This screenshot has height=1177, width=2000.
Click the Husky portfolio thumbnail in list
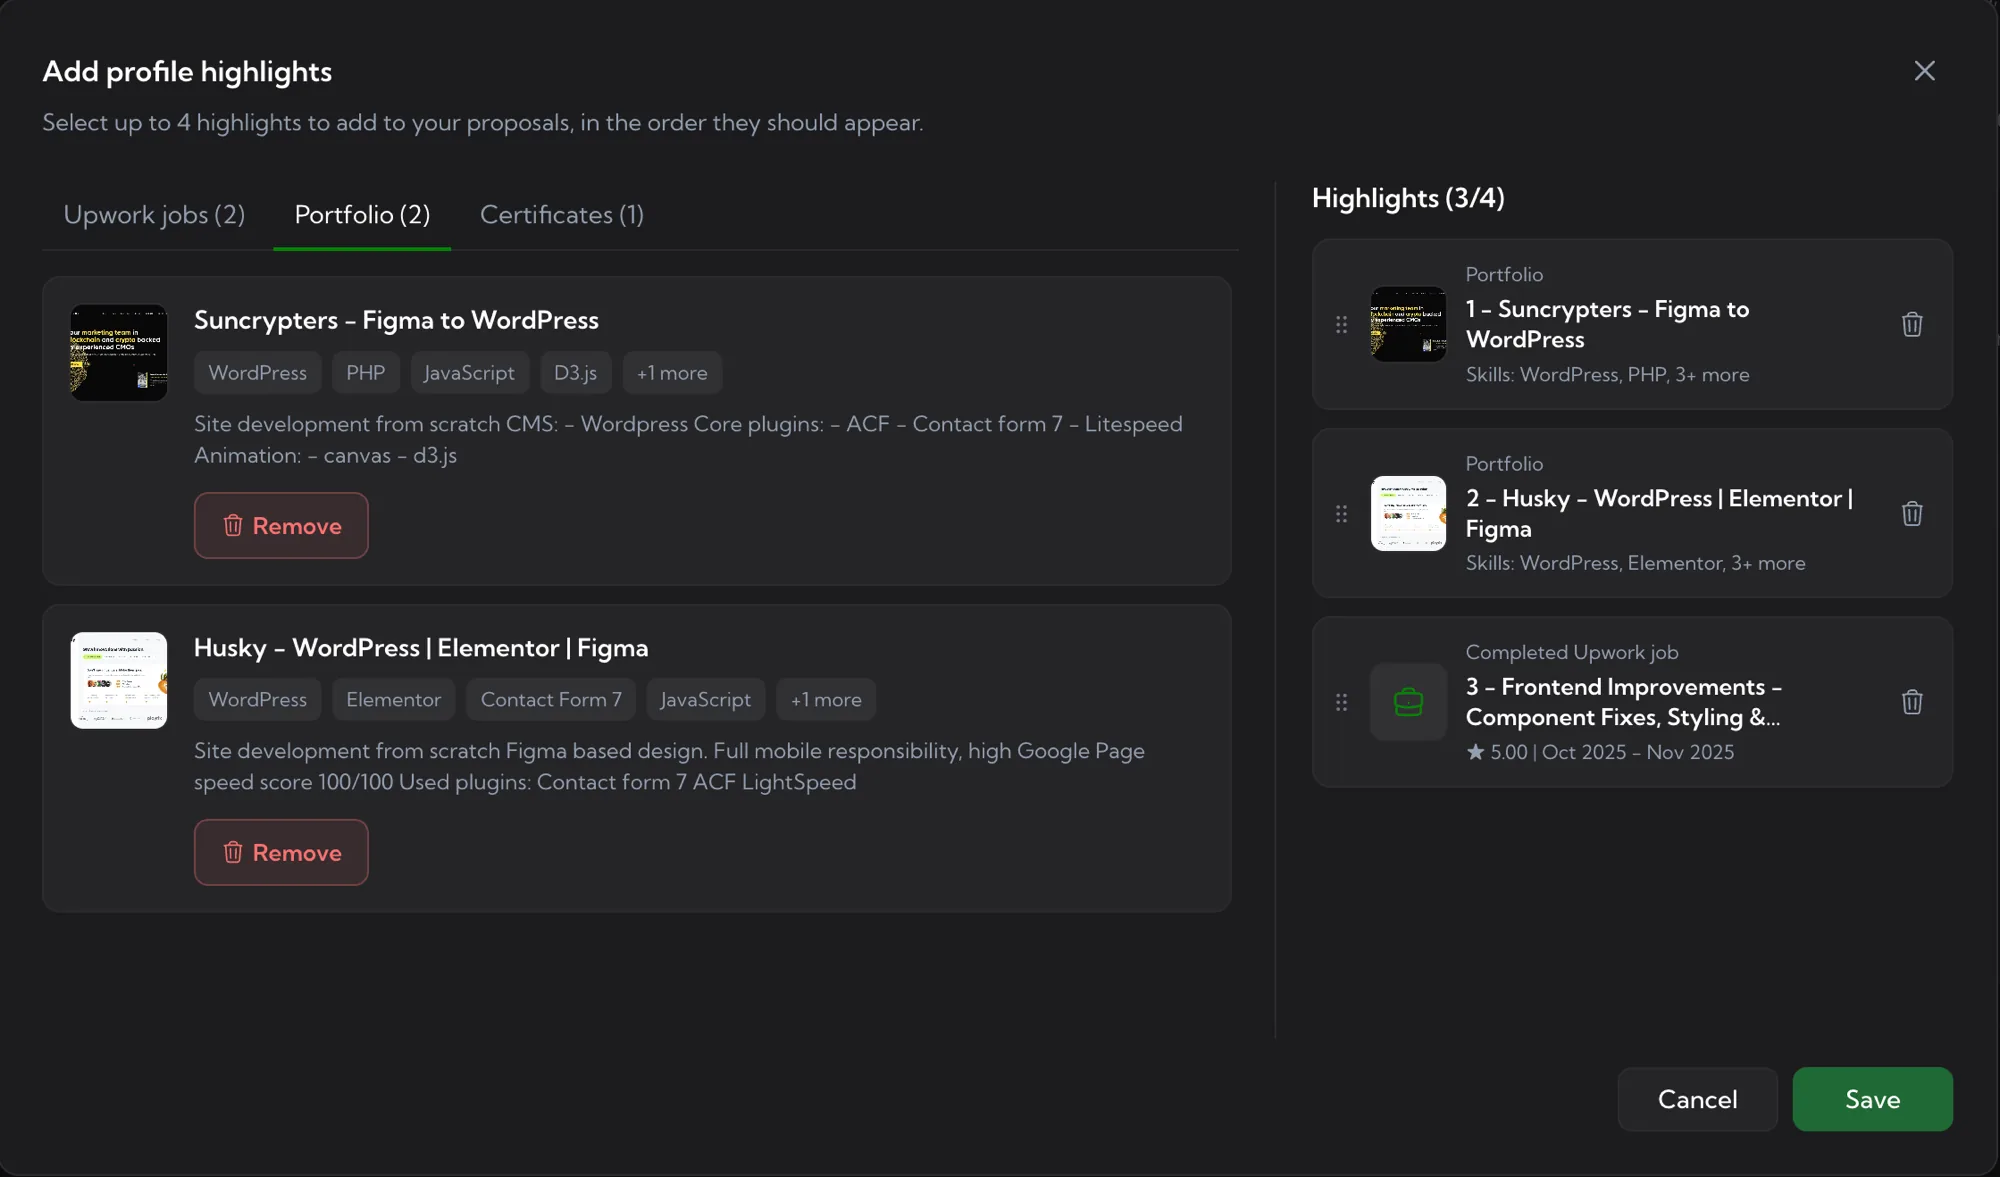119,680
